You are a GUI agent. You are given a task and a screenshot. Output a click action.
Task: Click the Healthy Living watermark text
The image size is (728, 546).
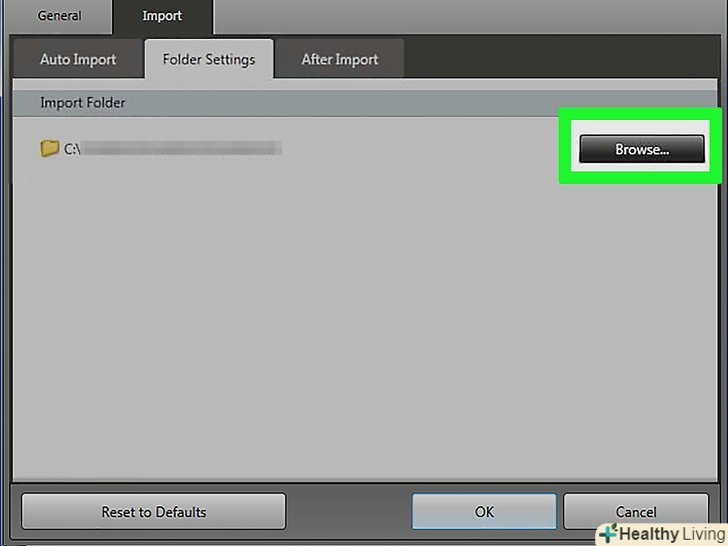673,534
